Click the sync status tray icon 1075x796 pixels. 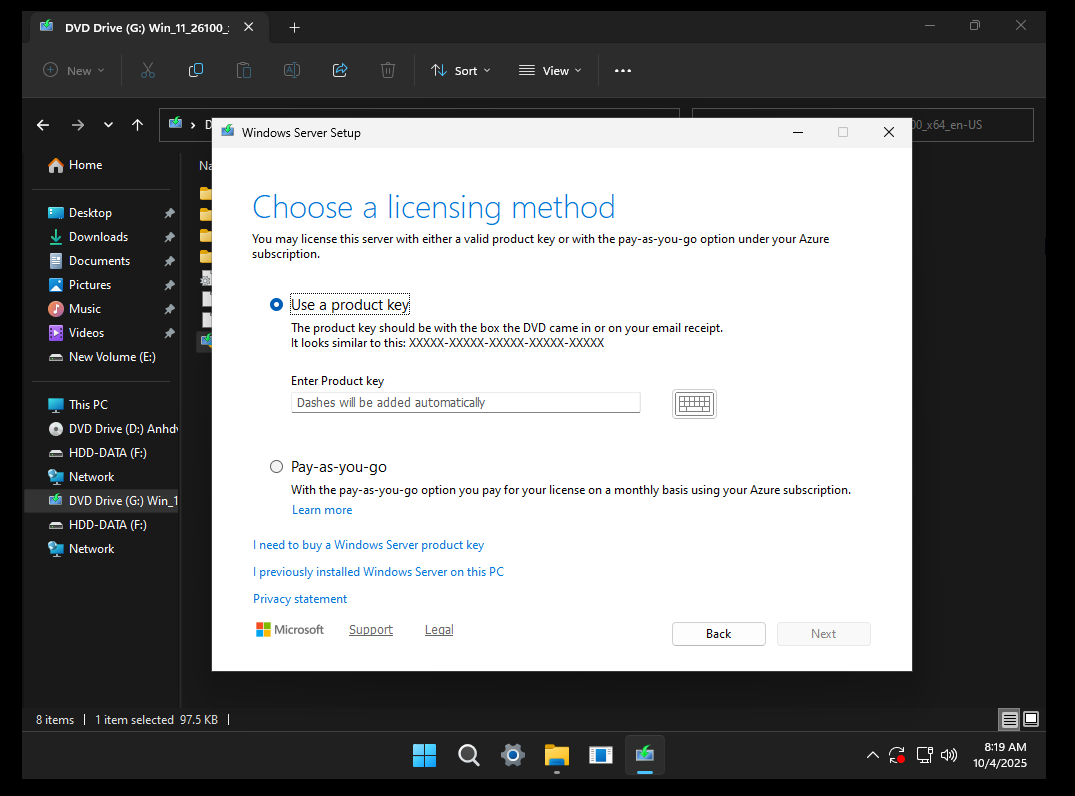tap(897, 756)
